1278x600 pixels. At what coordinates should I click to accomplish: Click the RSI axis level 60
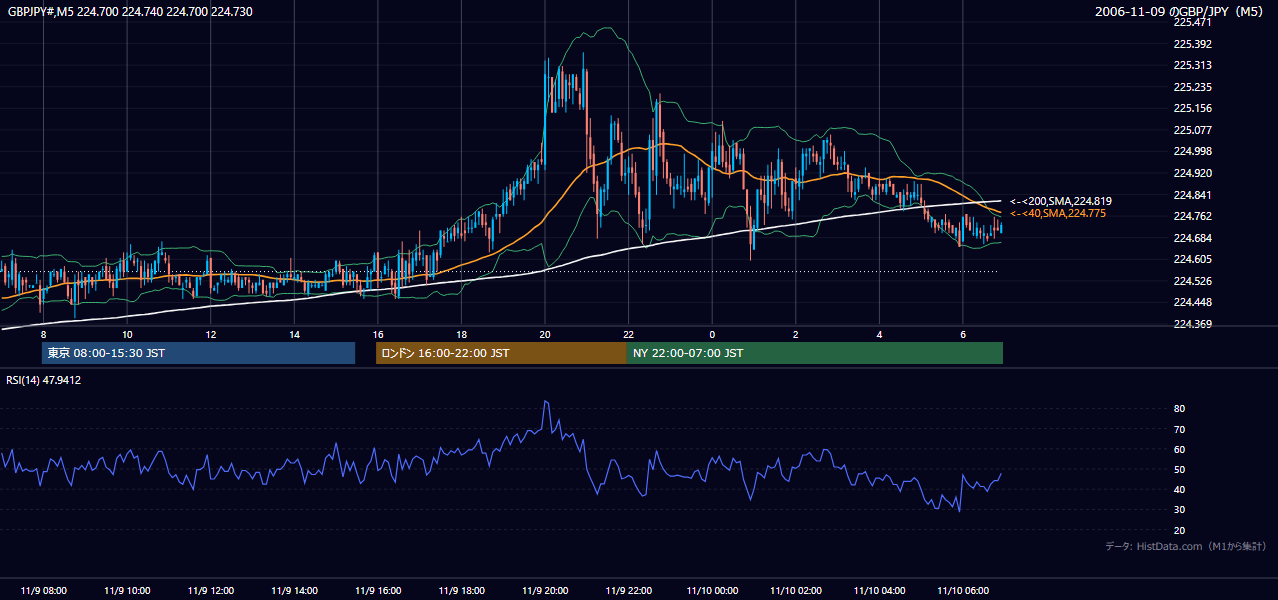coord(1180,449)
